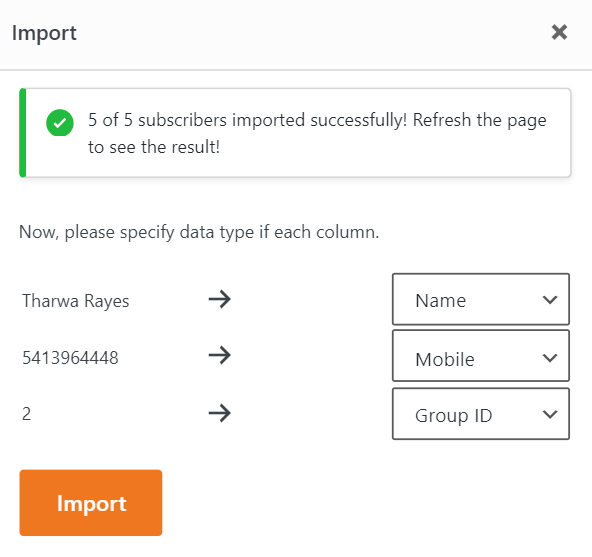Open the Mobile column type dropdown
The image size is (592, 557).
[481, 356]
